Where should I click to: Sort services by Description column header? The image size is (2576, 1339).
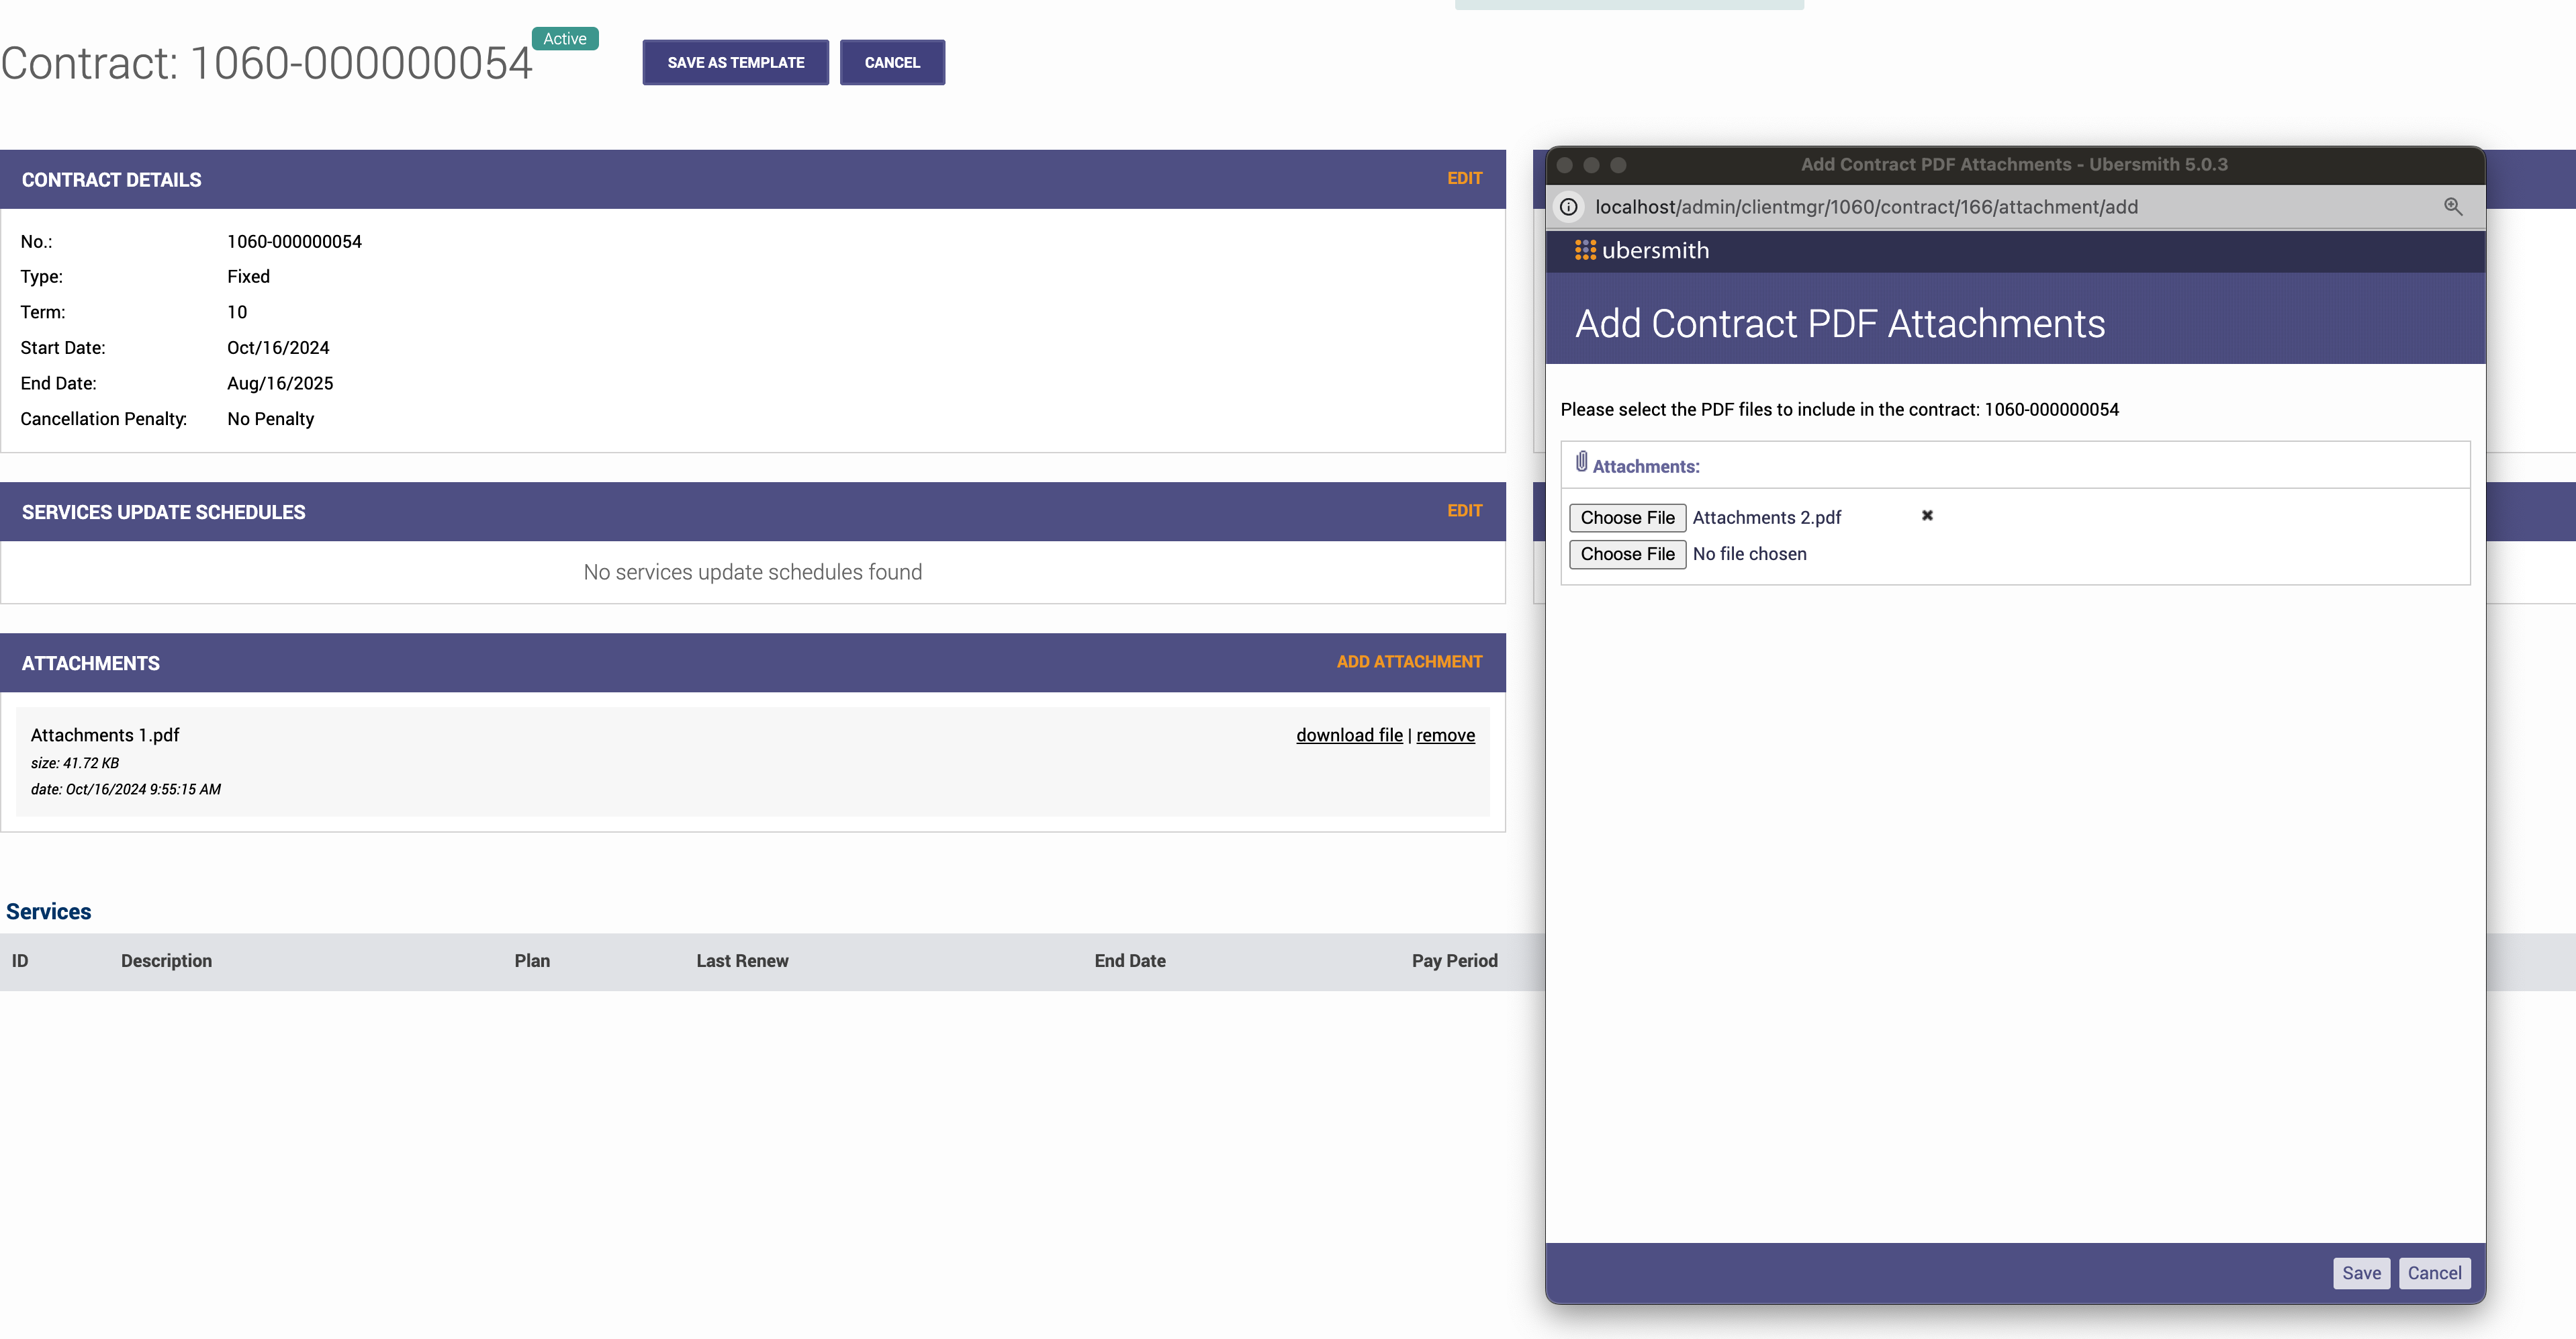[x=166, y=961]
